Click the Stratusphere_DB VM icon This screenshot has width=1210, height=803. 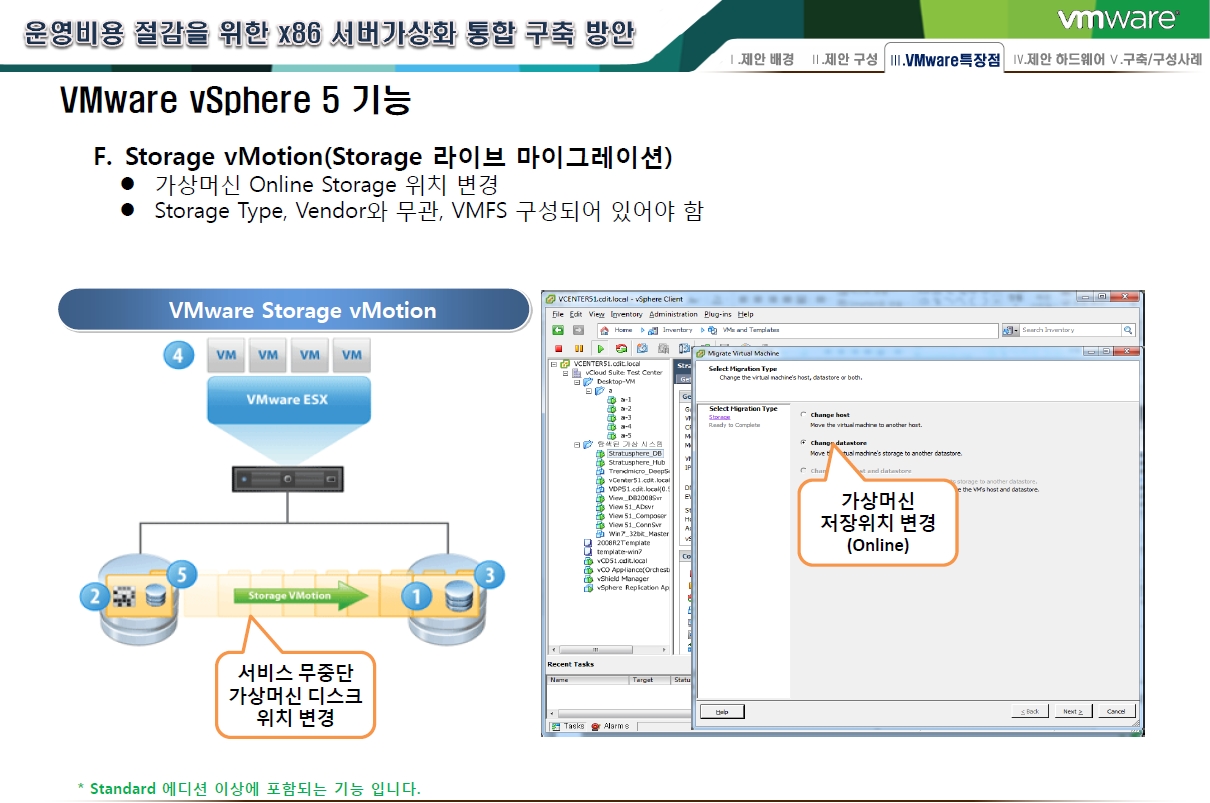click(x=601, y=453)
